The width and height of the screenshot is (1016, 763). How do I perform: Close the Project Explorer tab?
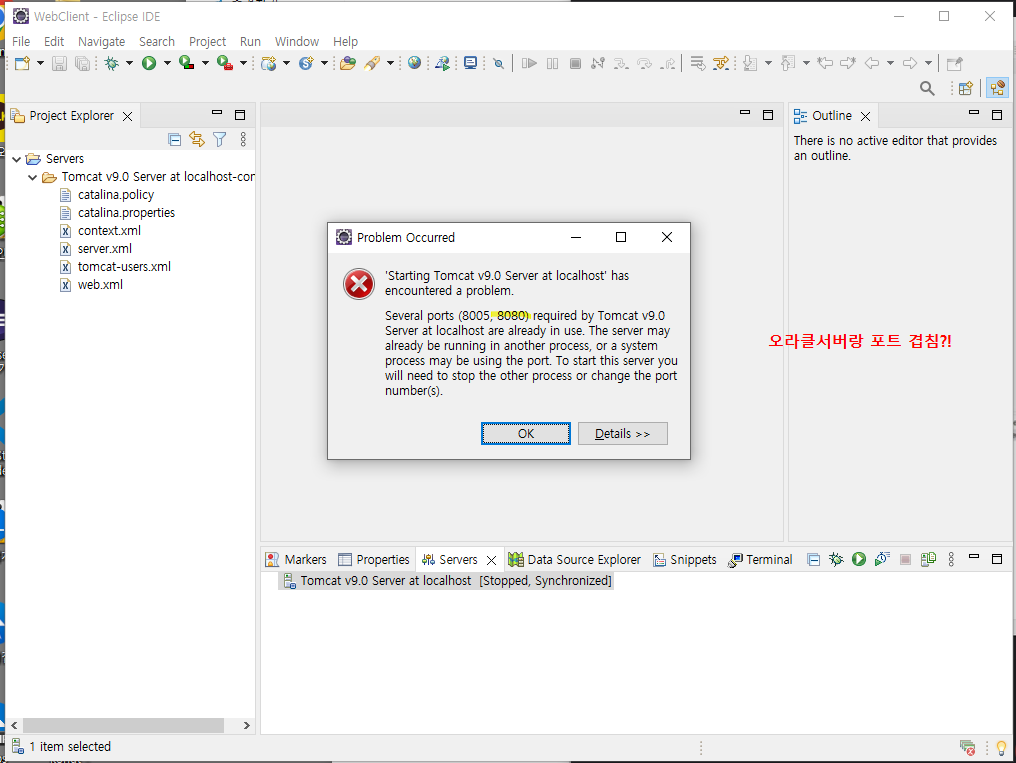point(128,116)
